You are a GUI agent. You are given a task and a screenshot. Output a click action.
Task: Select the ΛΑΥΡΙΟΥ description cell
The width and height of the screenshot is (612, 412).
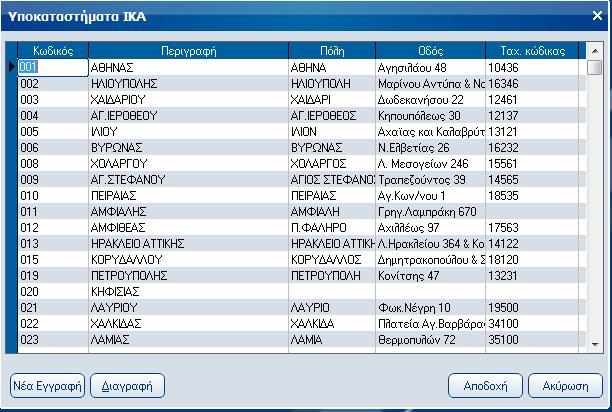click(189, 307)
